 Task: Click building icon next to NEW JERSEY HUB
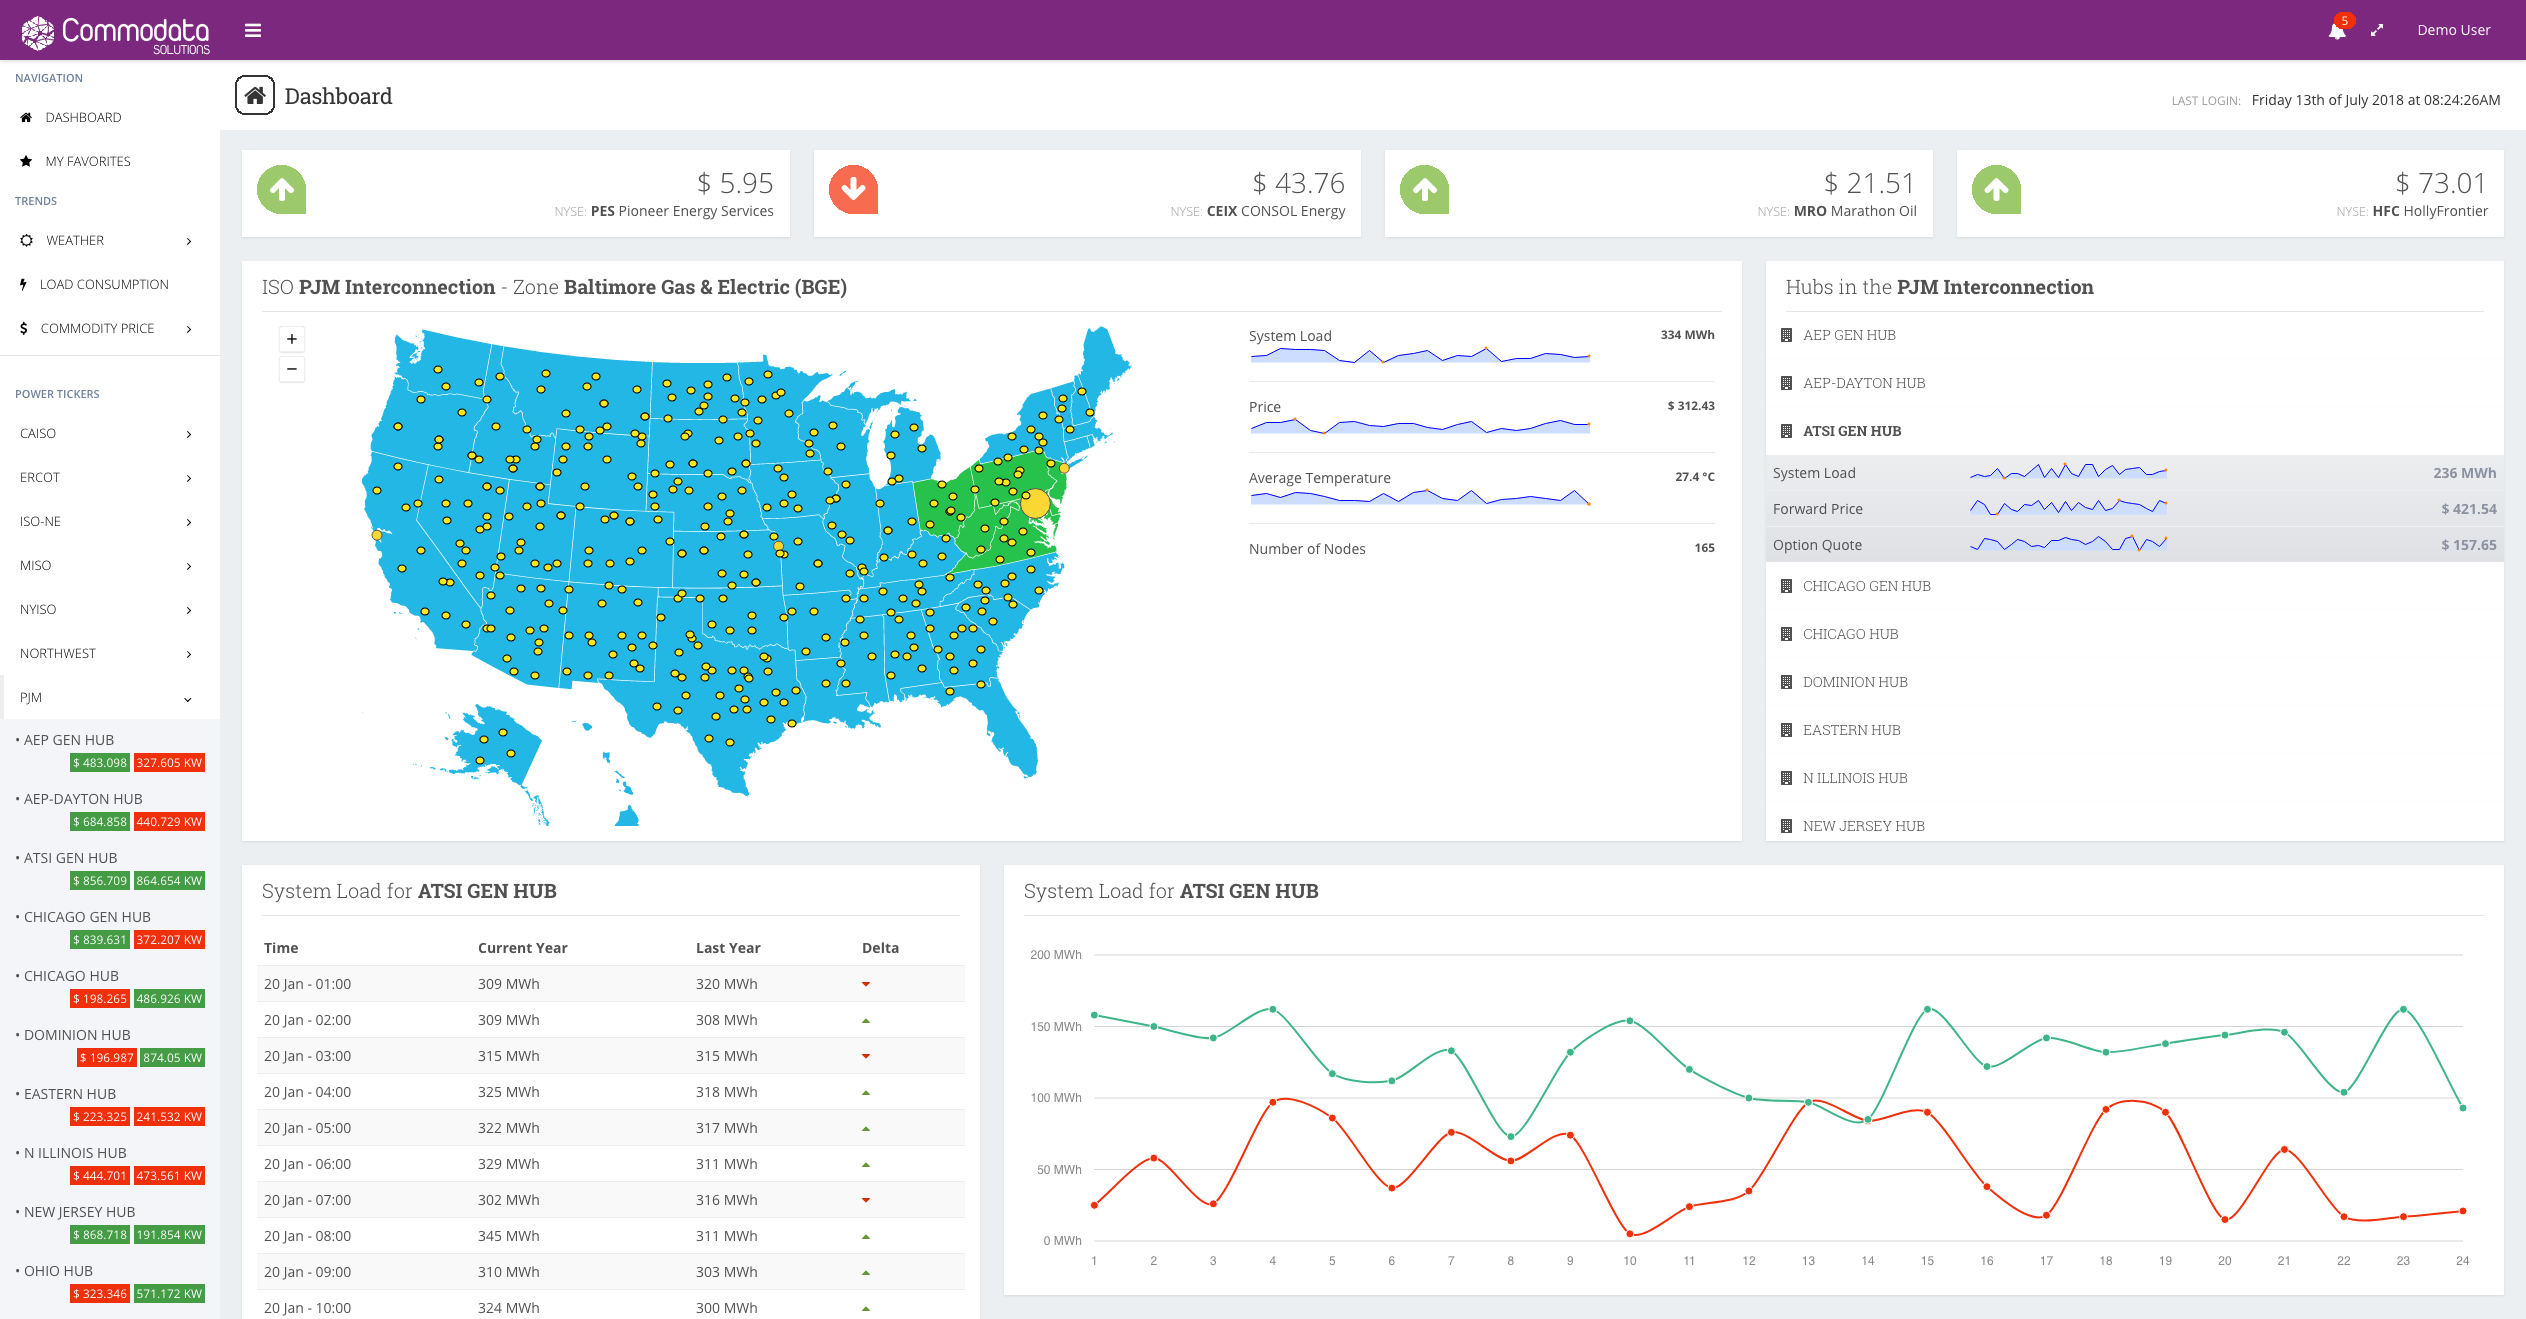click(1786, 826)
